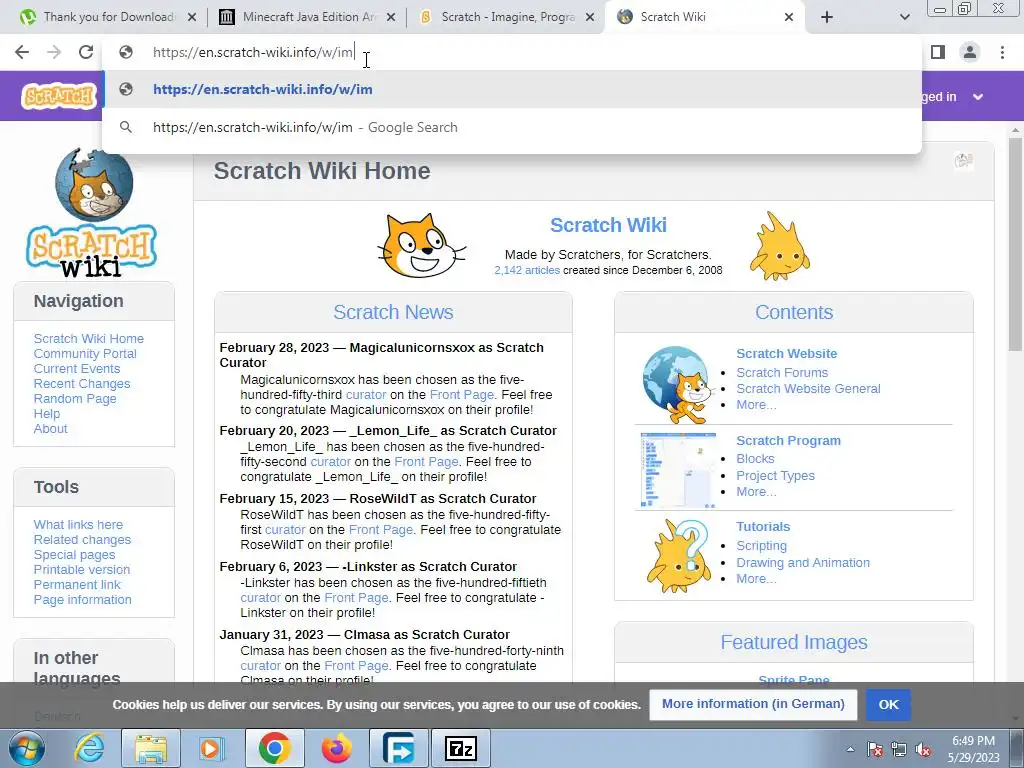Open Special pages link
The height and width of the screenshot is (768, 1024).
pyautogui.click(x=74, y=554)
